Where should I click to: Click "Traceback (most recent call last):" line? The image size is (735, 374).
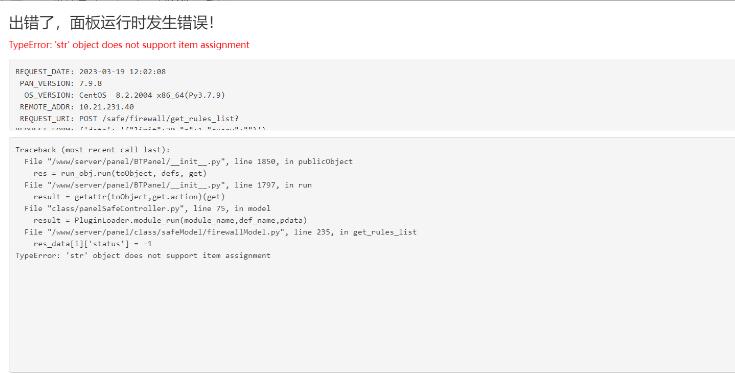(x=93, y=150)
